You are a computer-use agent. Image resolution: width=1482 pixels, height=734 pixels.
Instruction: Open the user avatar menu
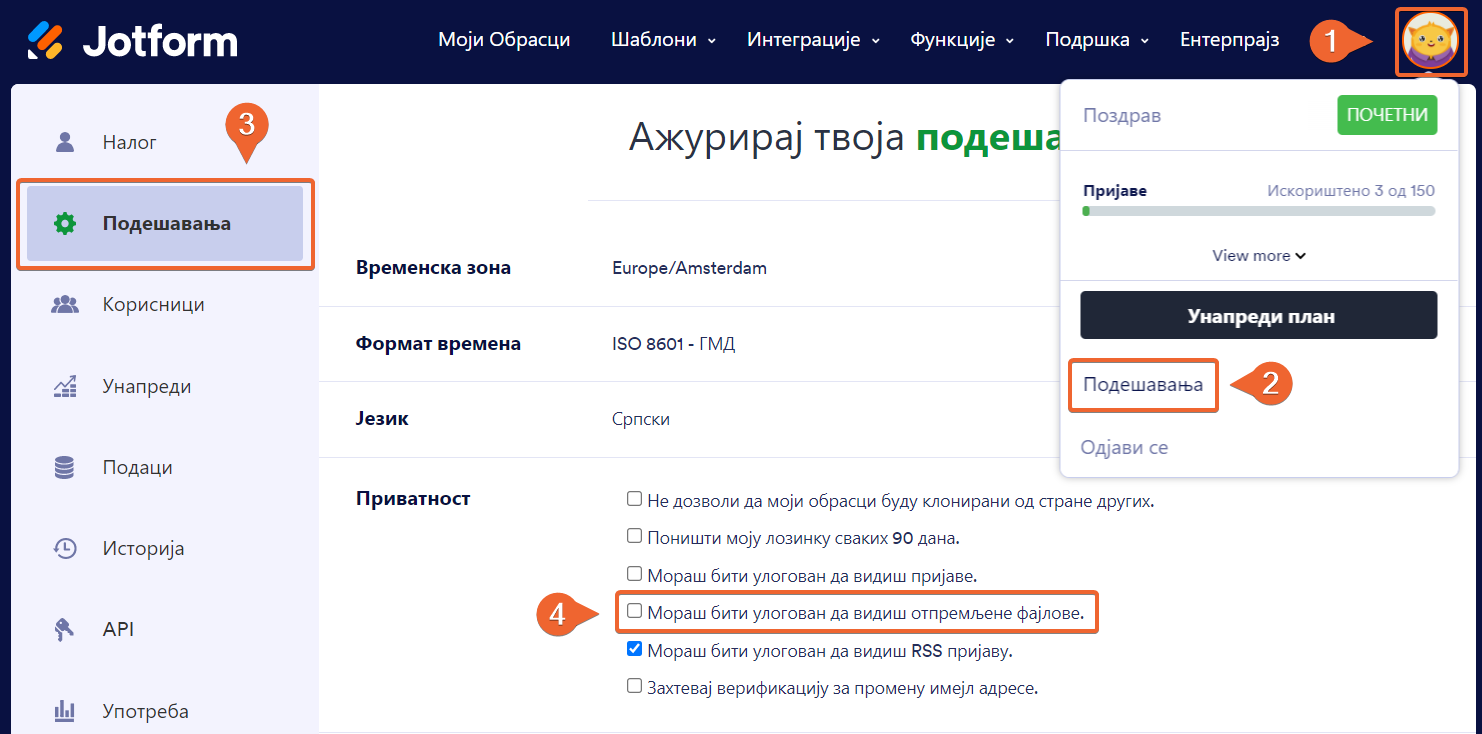point(1431,40)
